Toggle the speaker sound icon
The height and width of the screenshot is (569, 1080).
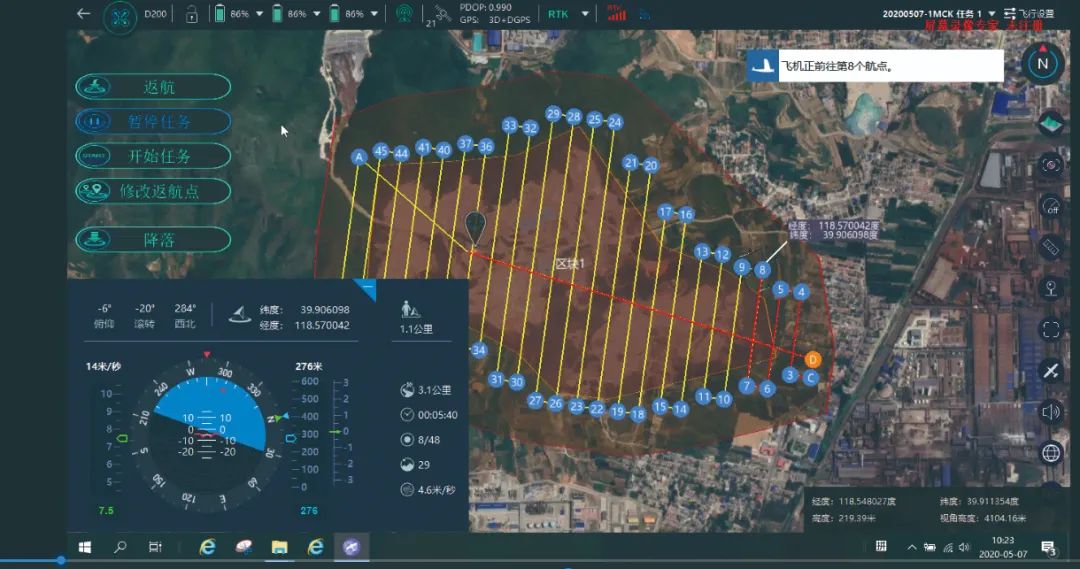(1050, 412)
